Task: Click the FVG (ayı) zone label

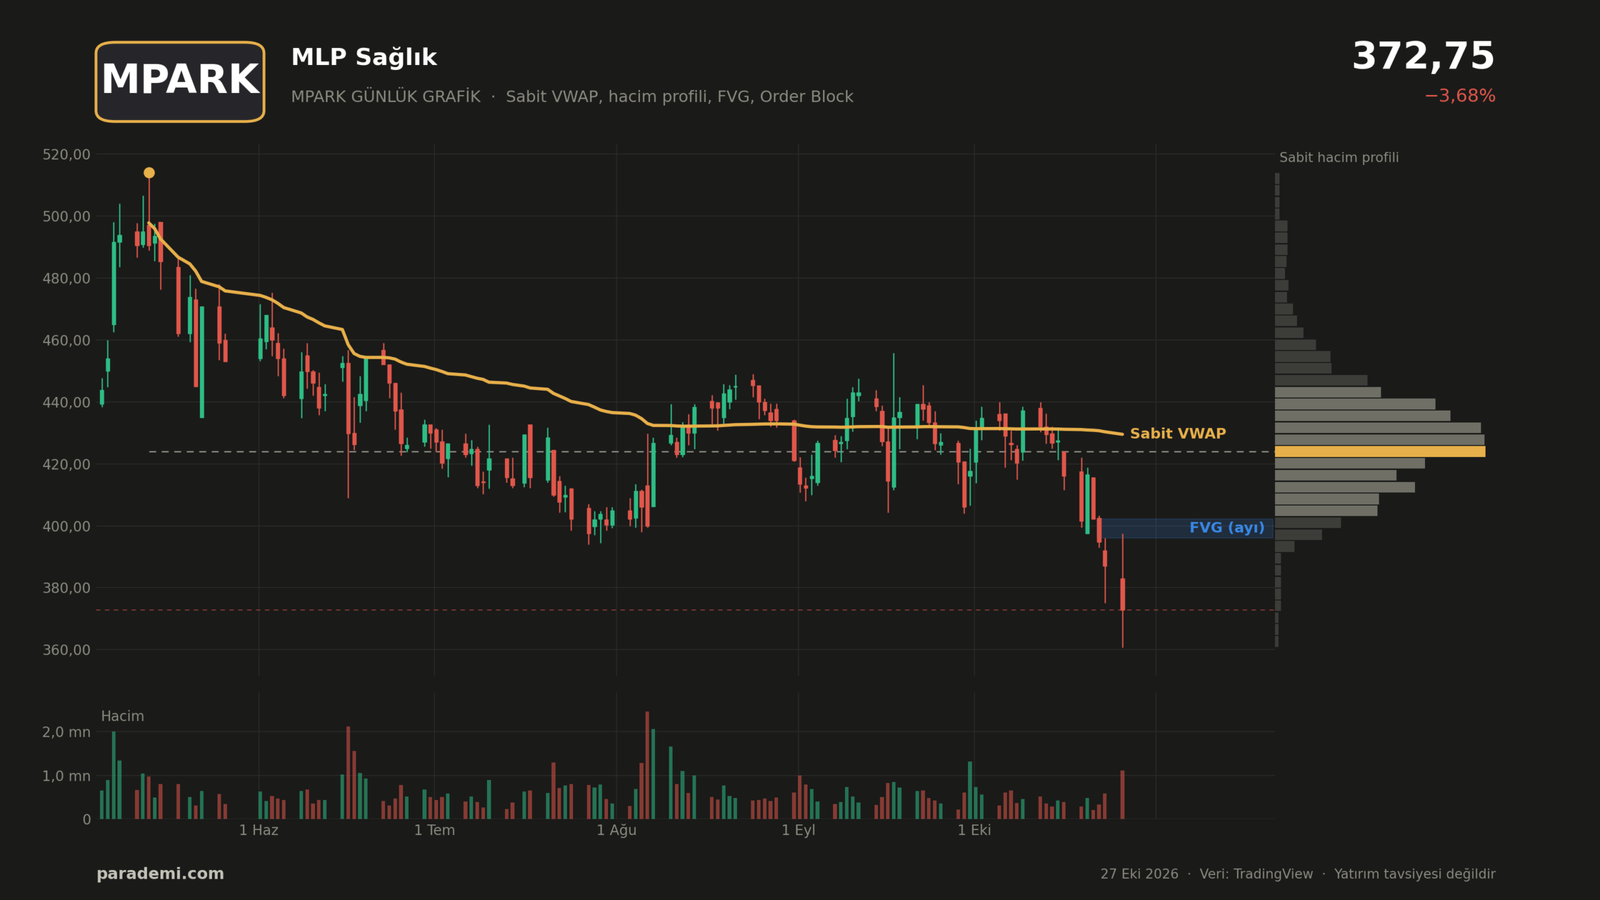Action: tap(1227, 528)
